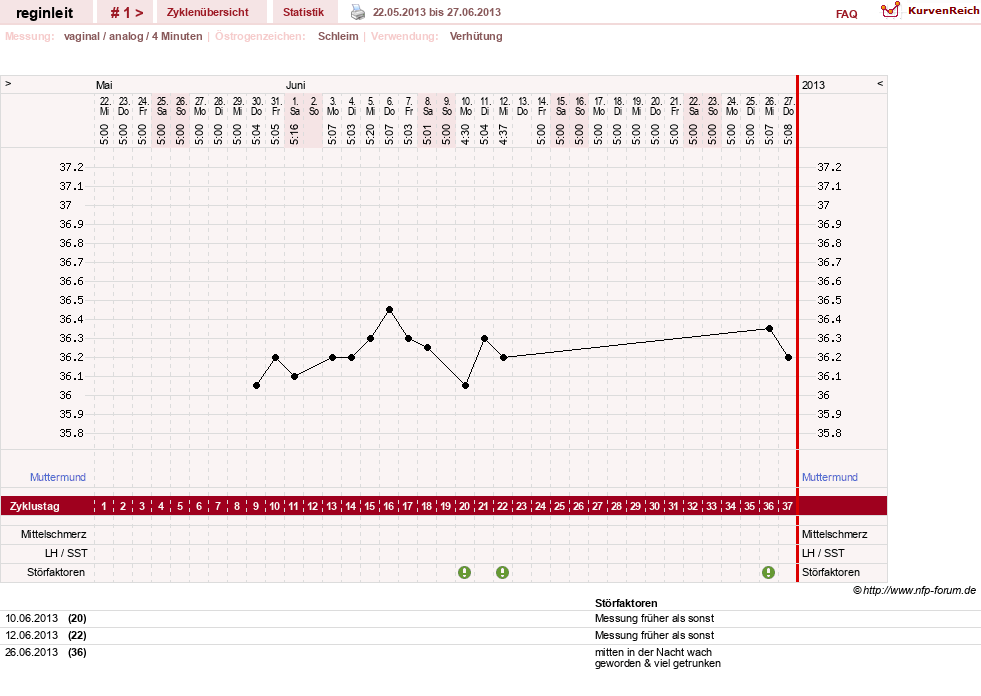Click right axis label 36.5
The width and height of the screenshot is (981, 696).
(x=829, y=300)
